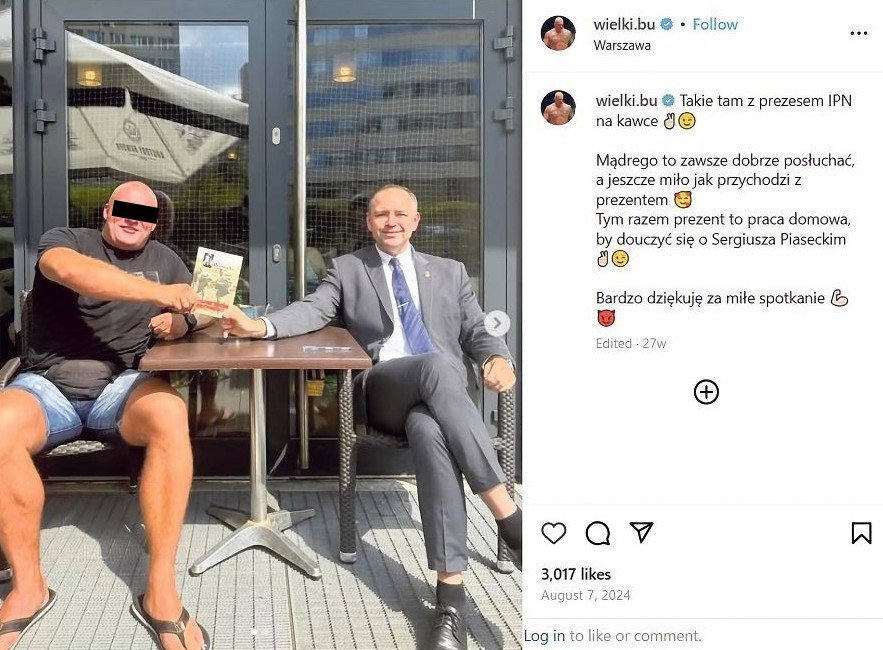
Task: Go to the next photo with the carousel arrow
Action: [x=497, y=323]
